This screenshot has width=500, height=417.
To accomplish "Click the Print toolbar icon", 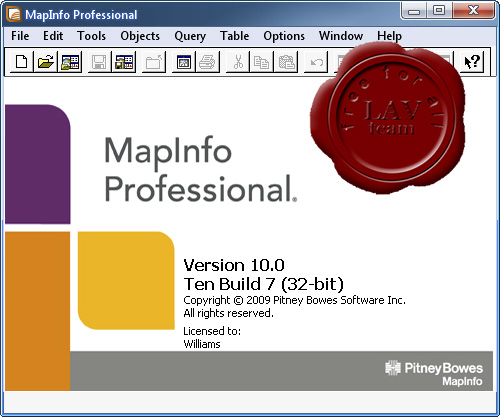I will [208, 62].
